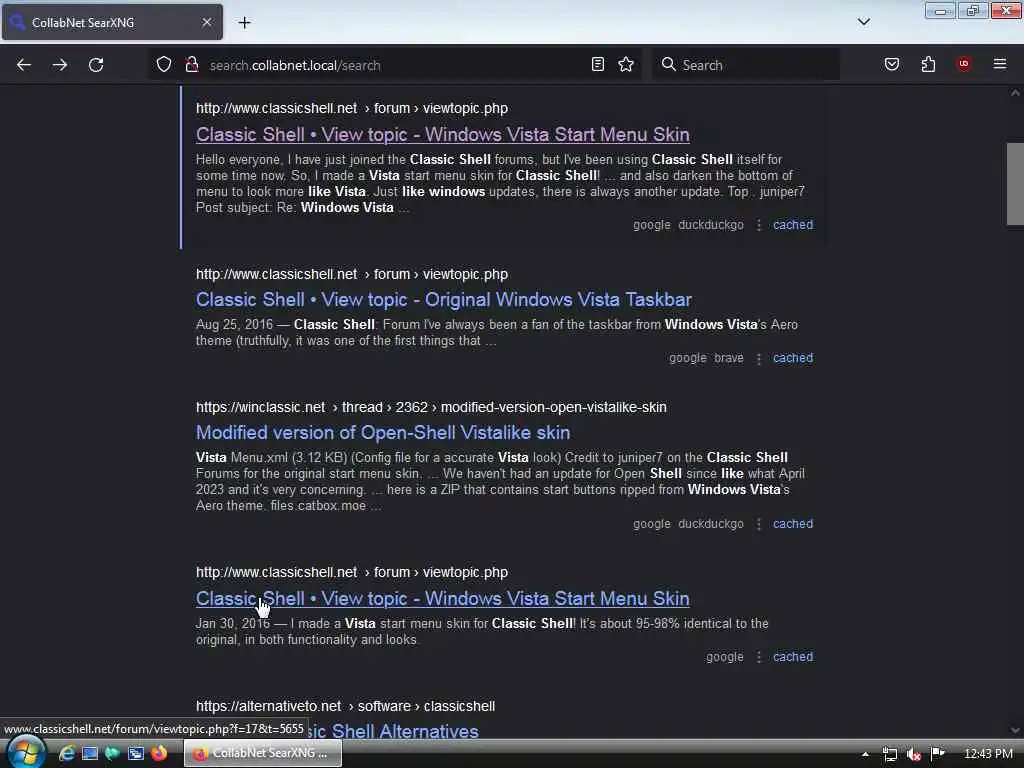The image size is (1024, 768).
Task: Open cached link for first result
Action: point(793,225)
